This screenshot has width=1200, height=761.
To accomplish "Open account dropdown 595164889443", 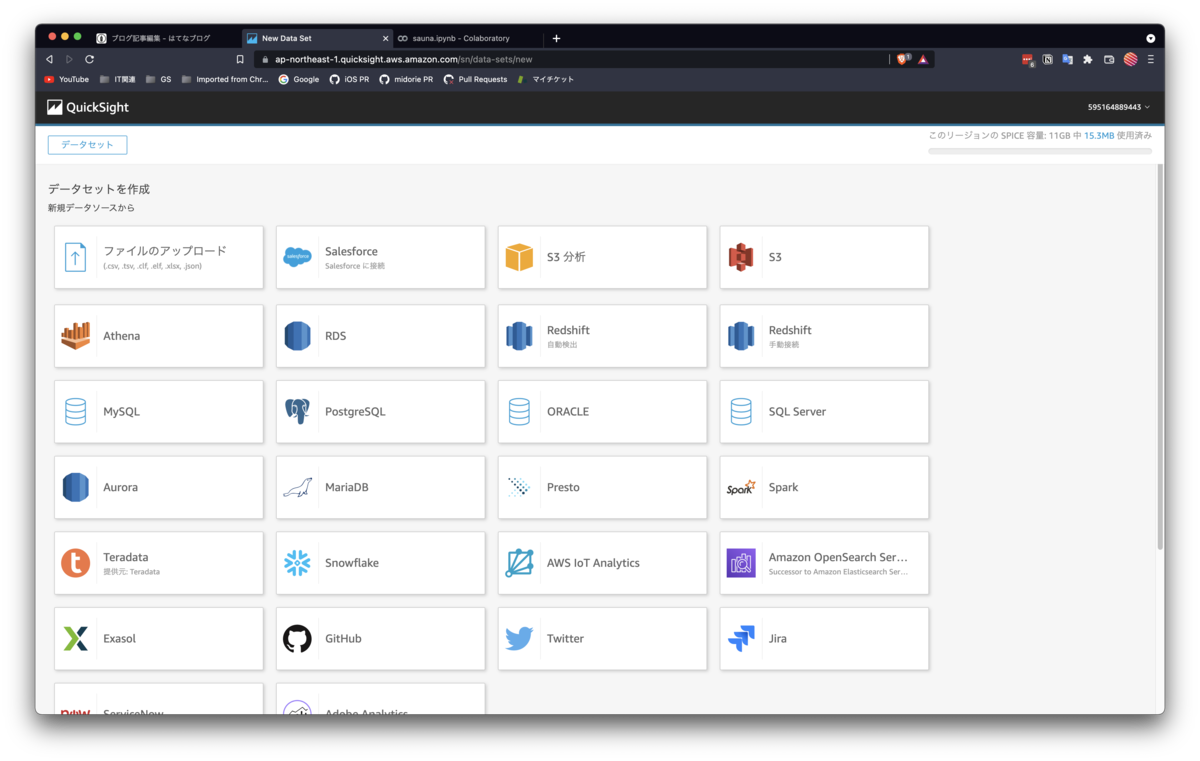I will [x=1119, y=107].
